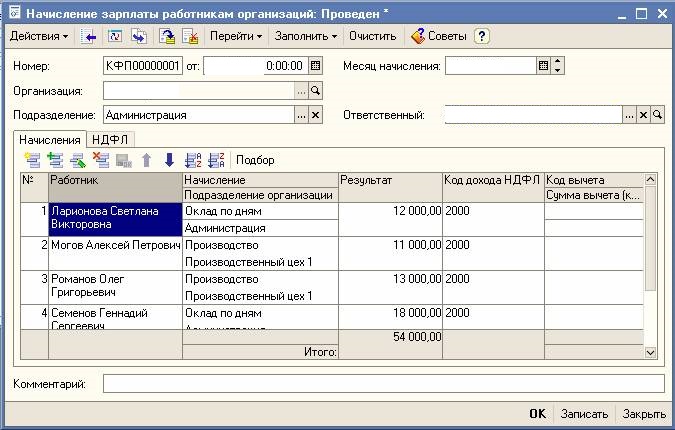This screenshot has height=430, width=675.
Task: Sort rows descending Z to A
Action: point(216,160)
